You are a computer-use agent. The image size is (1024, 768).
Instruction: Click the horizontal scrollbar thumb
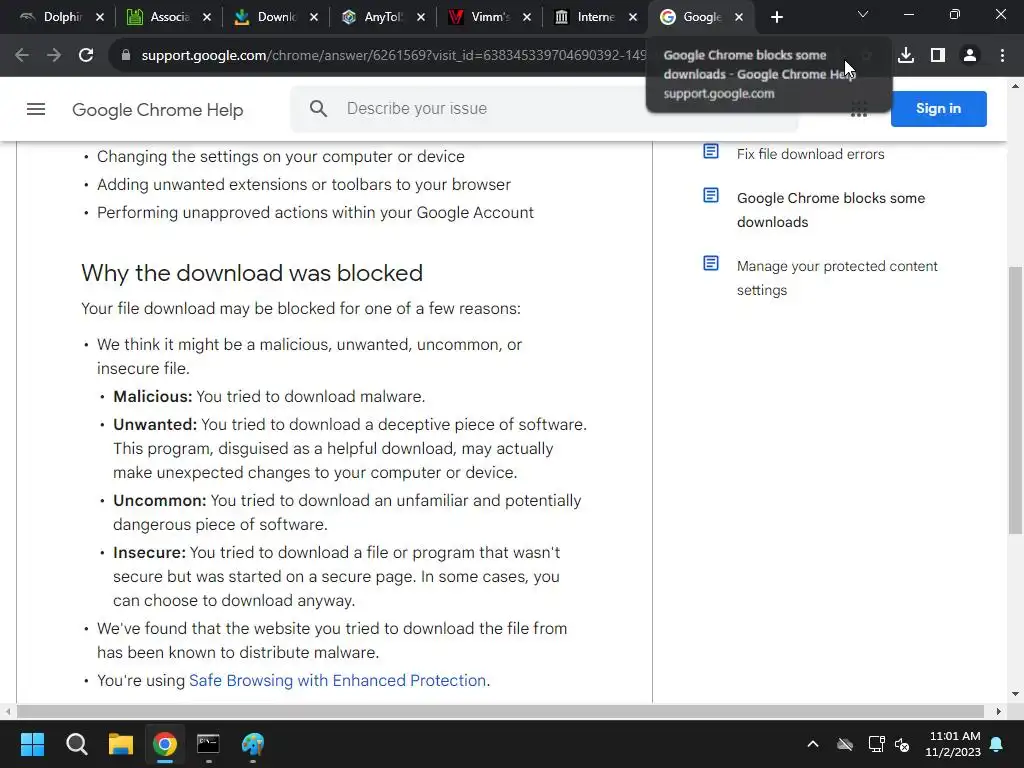click(x=500, y=711)
